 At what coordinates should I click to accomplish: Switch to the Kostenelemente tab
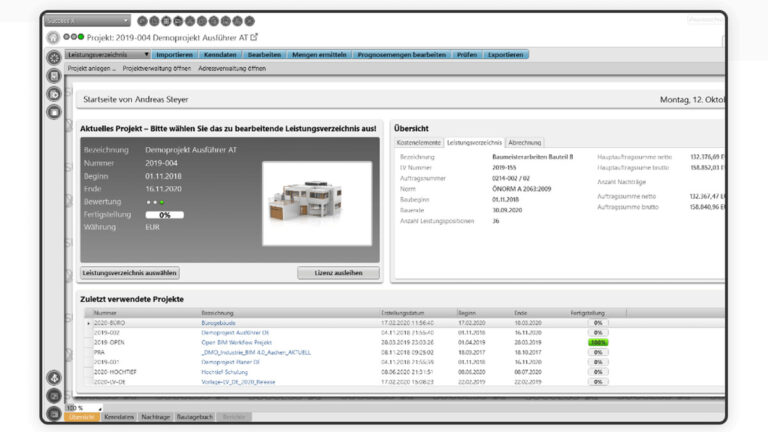pyautogui.click(x=419, y=143)
